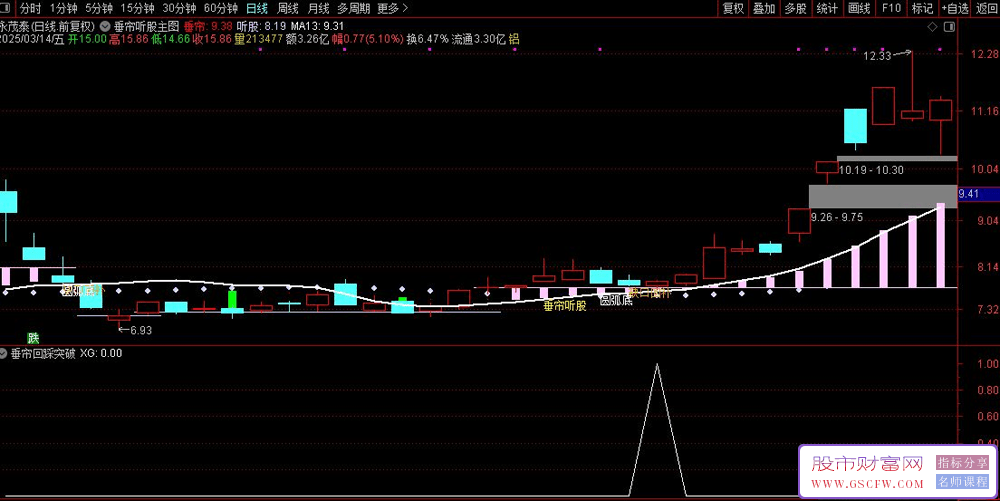Select the 15分钟 period tab
This screenshot has width=1000, height=501.
tap(137, 8)
